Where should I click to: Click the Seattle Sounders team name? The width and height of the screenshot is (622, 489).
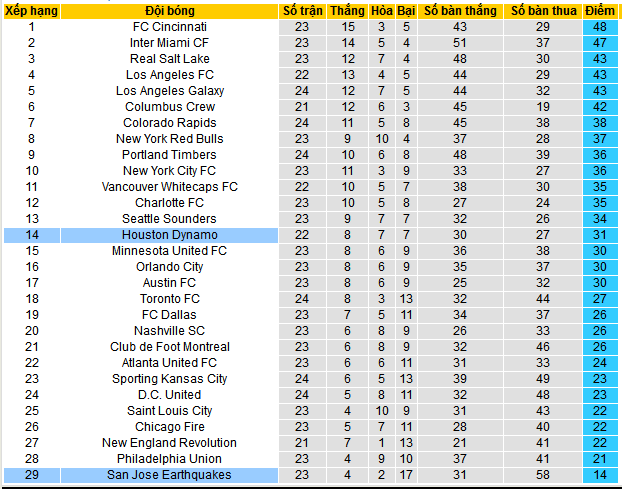[x=169, y=219]
